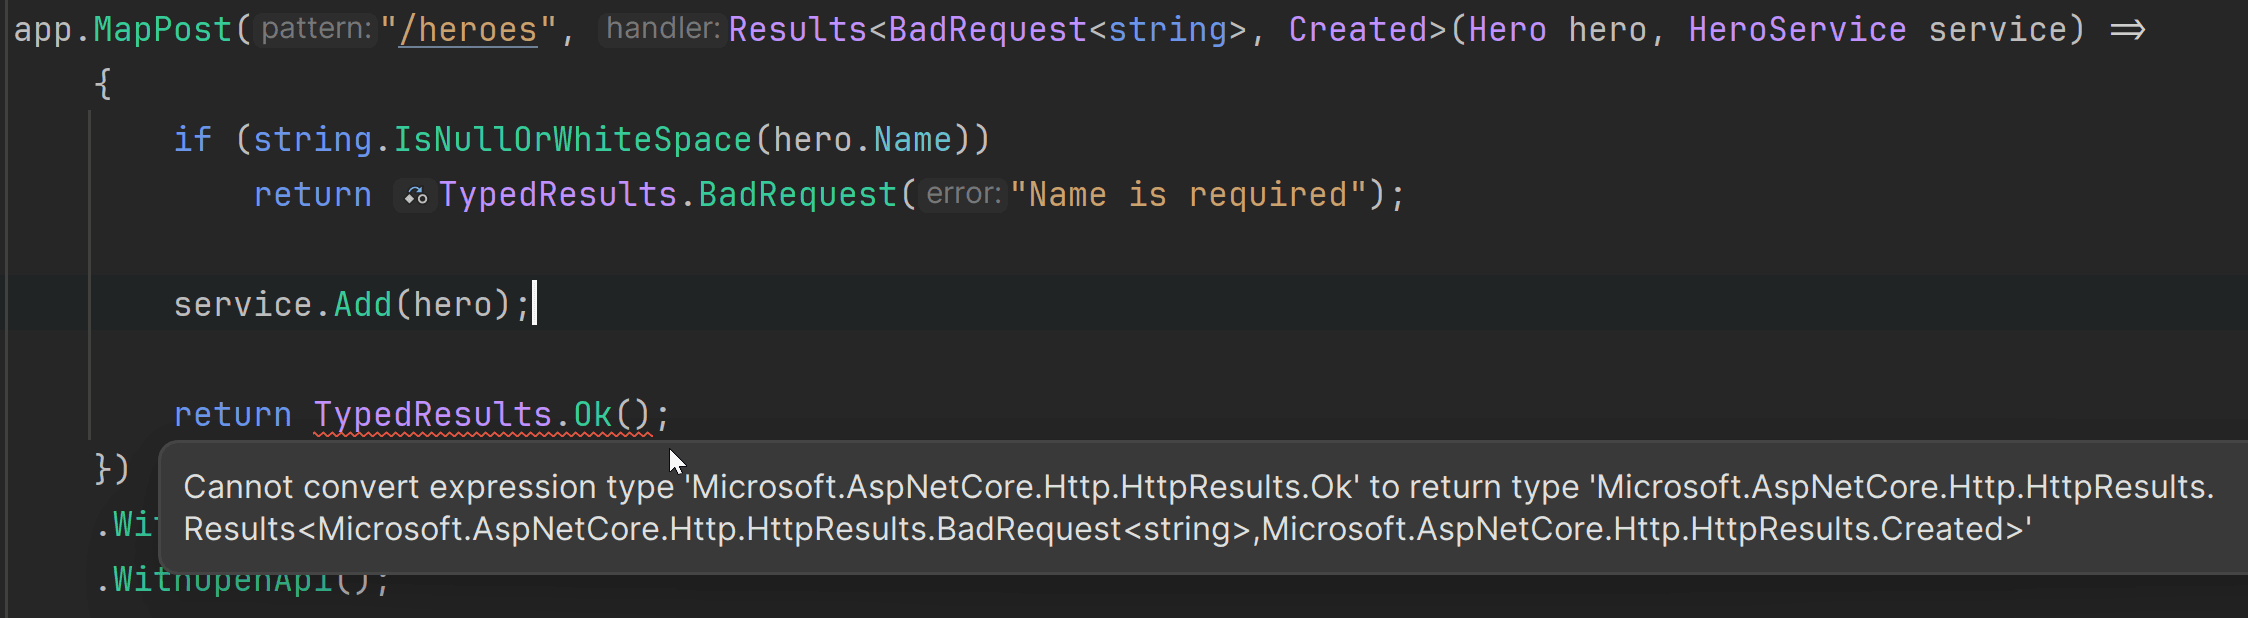2248x618 pixels.
Task: Click the underlined "/heroes" route pattern
Action: (467, 30)
